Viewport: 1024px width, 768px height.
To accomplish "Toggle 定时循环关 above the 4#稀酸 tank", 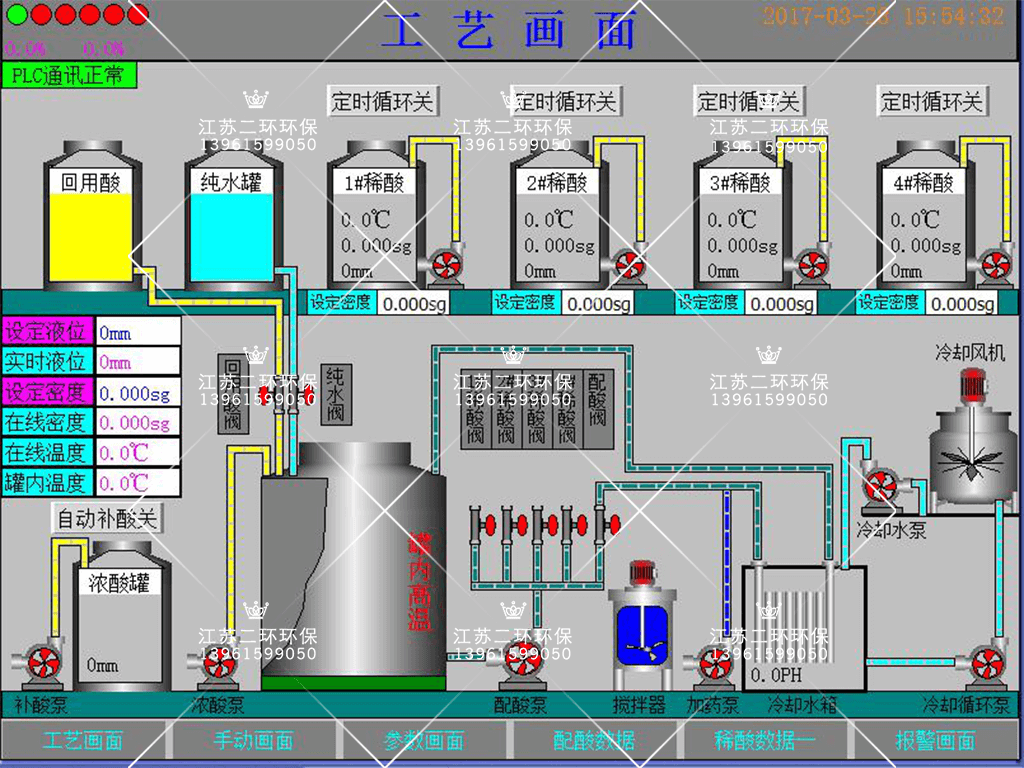I will 932,102.
